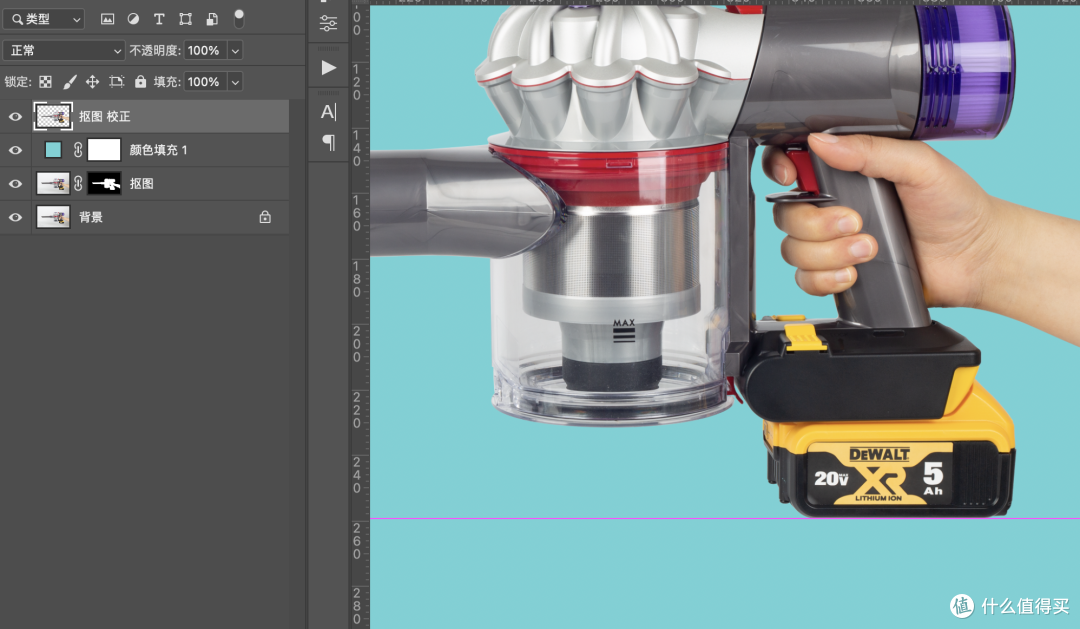
Task: Expand the 填充 fill slider arrow
Action: click(235, 82)
